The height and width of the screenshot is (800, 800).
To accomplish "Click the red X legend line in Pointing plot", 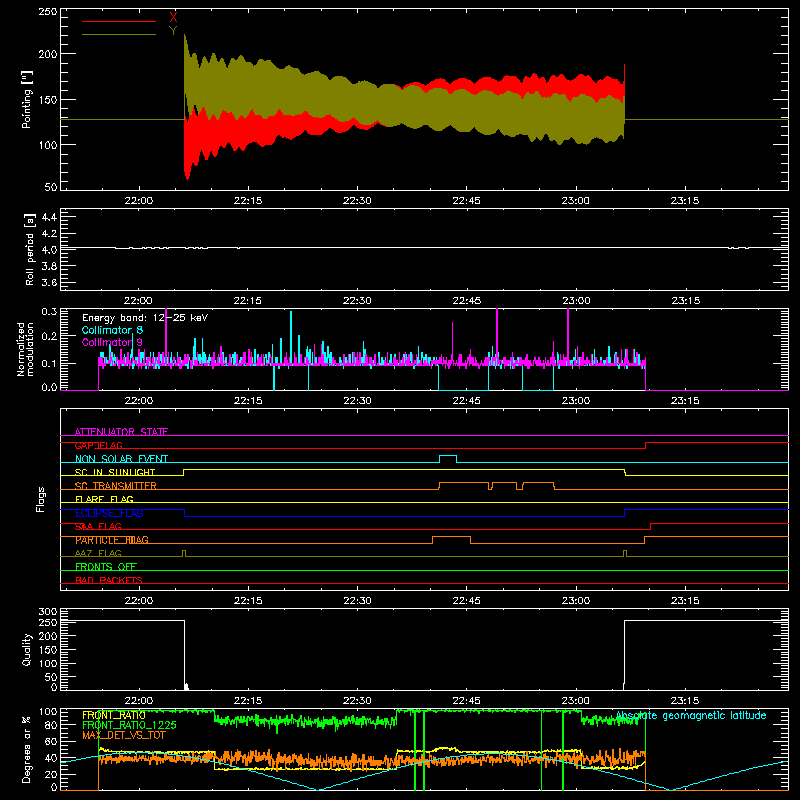I will click(x=119, y=21).
